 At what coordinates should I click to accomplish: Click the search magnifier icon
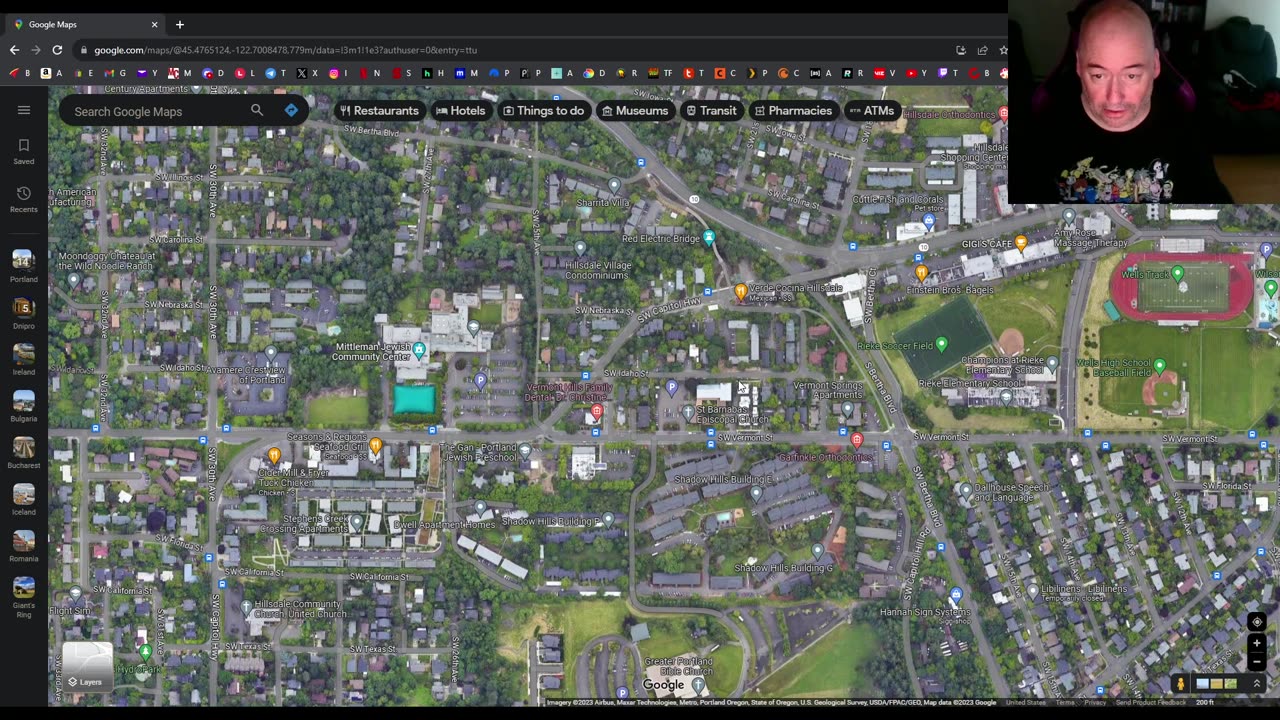pos(257,110)
